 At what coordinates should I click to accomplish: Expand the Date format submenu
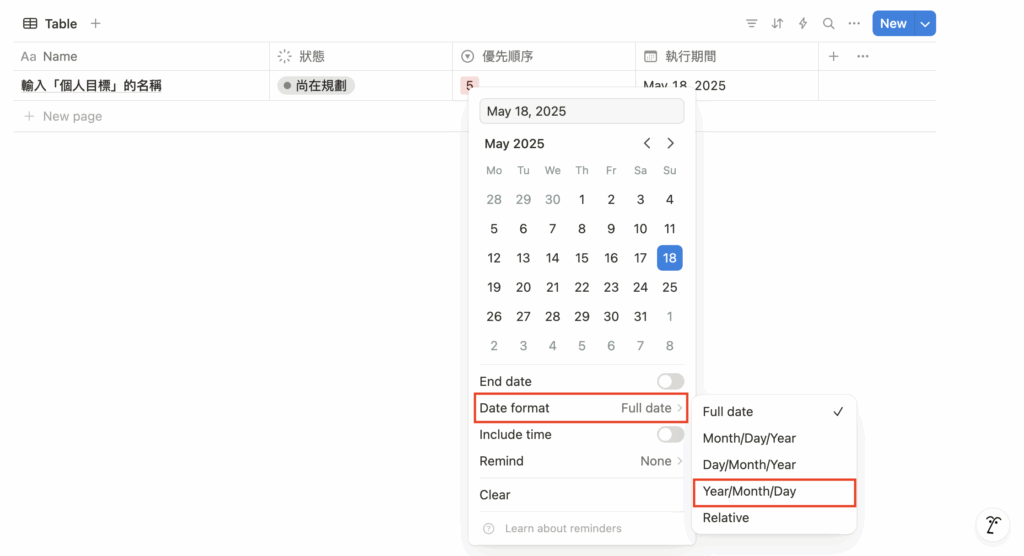tap(581, 408)
